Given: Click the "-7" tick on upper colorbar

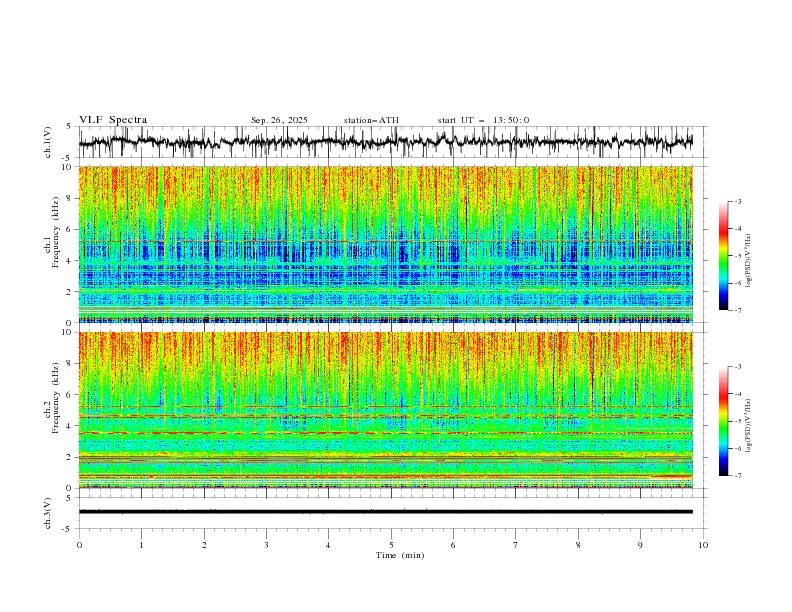Looking at the screenshot, I should tap(737, 310).
